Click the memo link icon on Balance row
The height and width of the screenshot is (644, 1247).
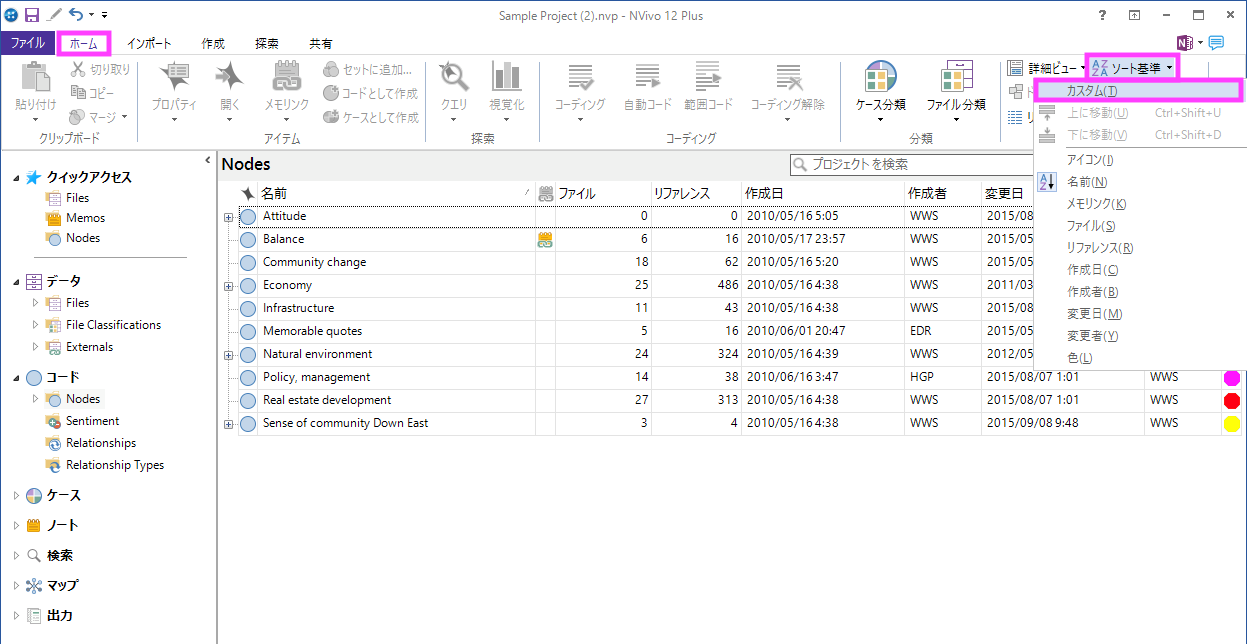click(x=545, y=240)
